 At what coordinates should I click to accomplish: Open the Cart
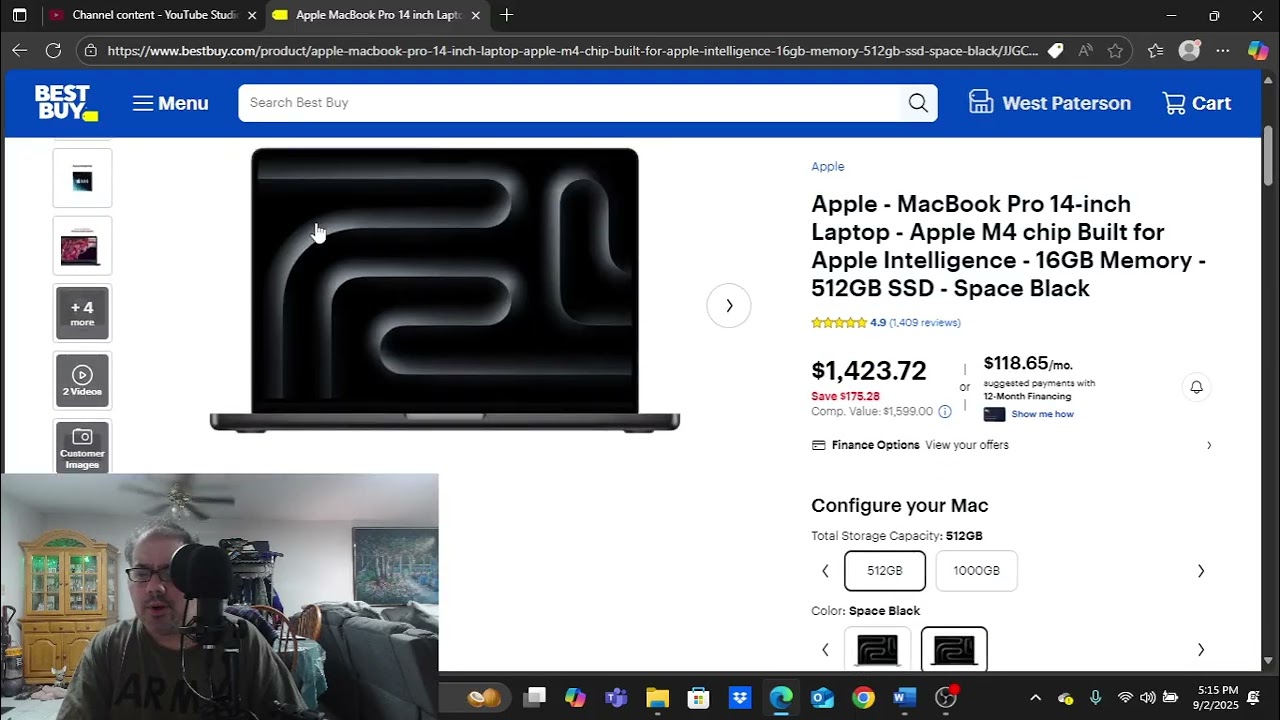pyautogui.click(x=1197, y=103)
